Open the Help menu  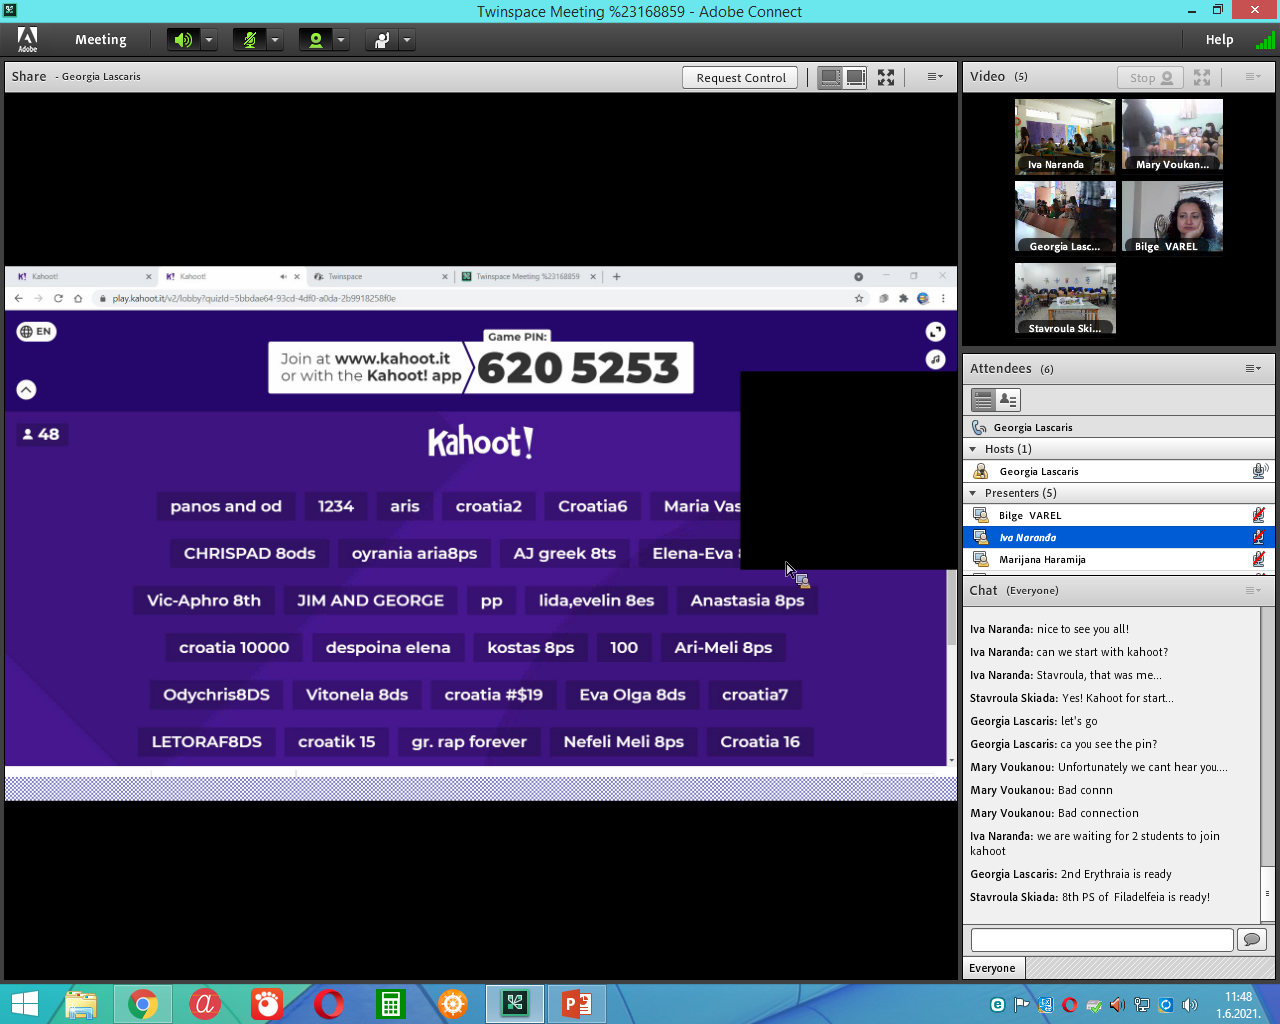[1219, 40]
